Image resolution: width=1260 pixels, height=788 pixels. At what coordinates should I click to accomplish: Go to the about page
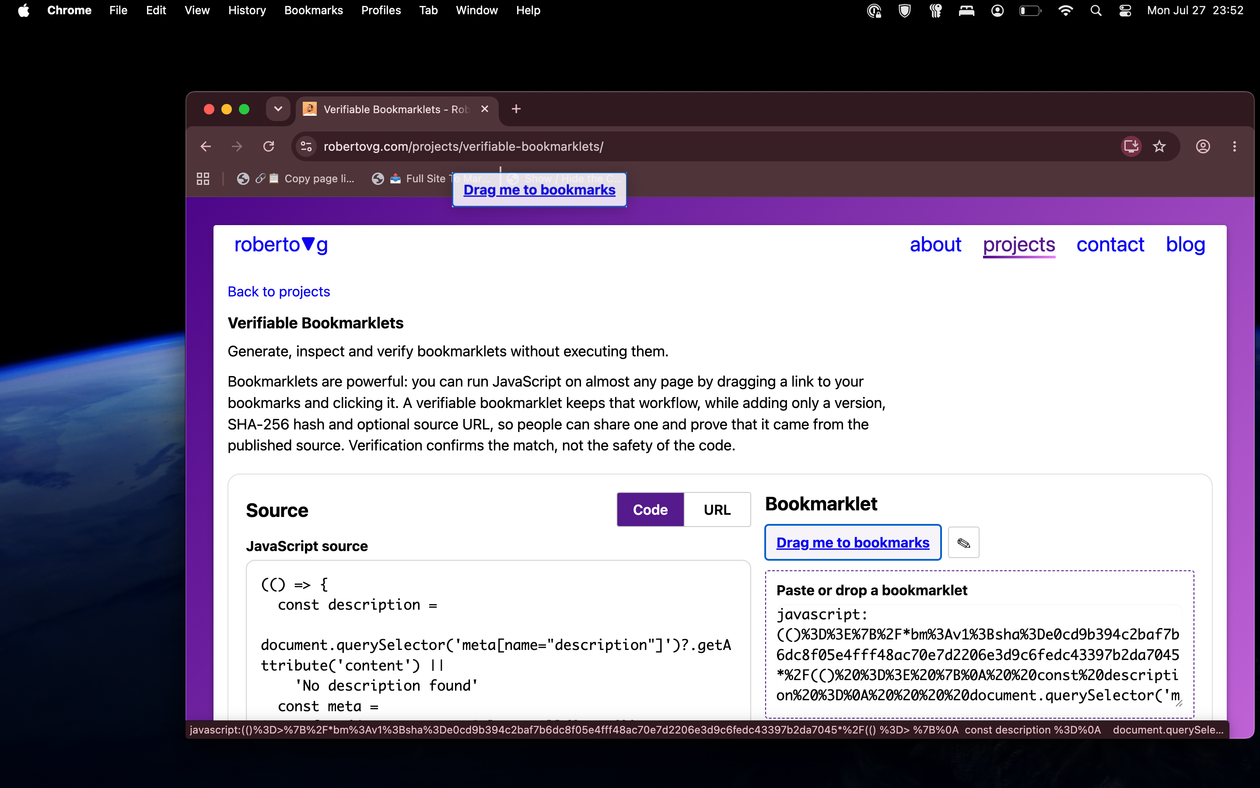[x=935, y=244]
